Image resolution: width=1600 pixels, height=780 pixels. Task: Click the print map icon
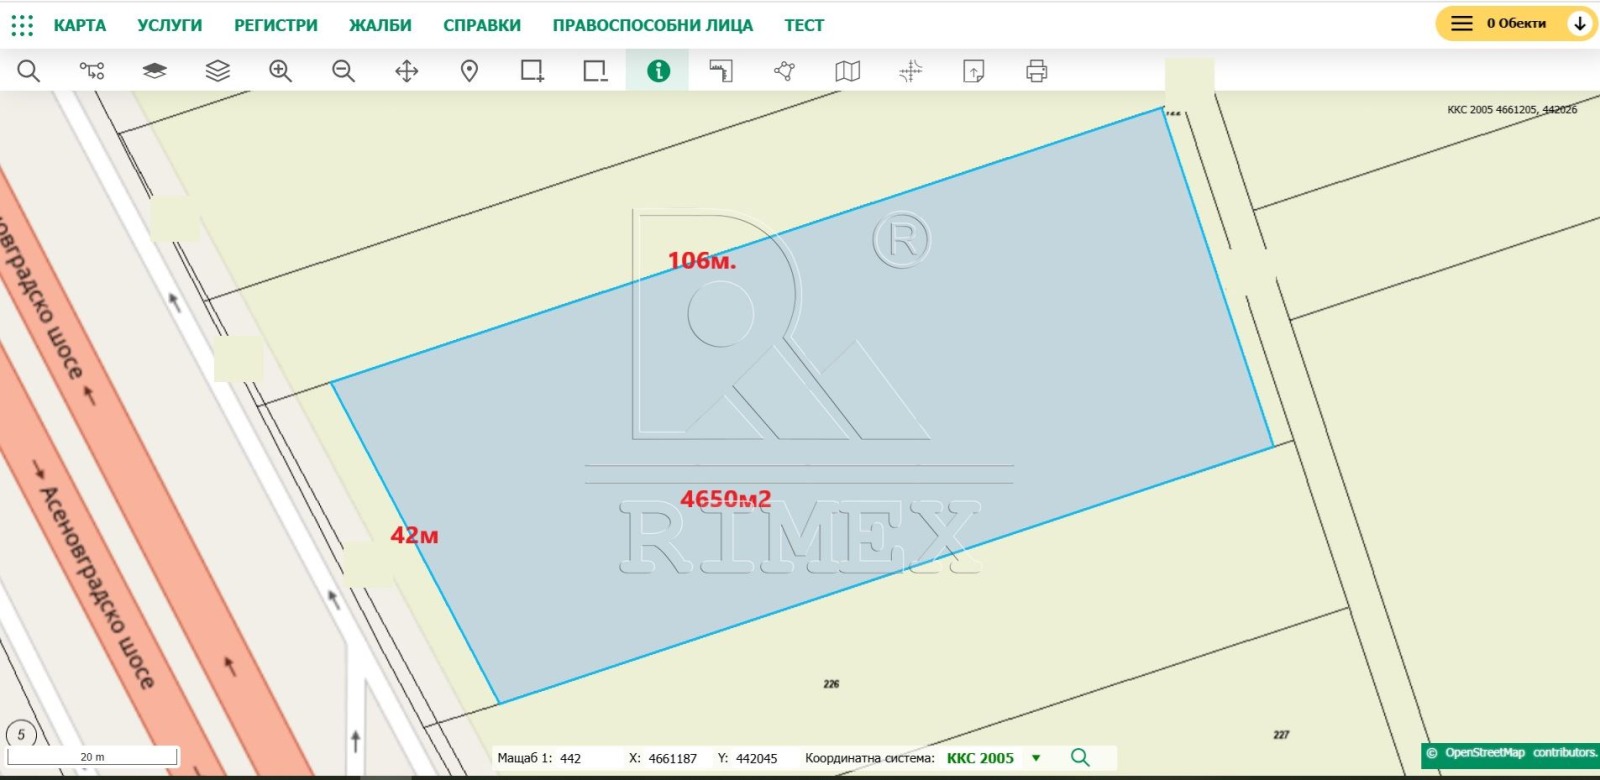pyautogui.click(x=1036, y=71)
